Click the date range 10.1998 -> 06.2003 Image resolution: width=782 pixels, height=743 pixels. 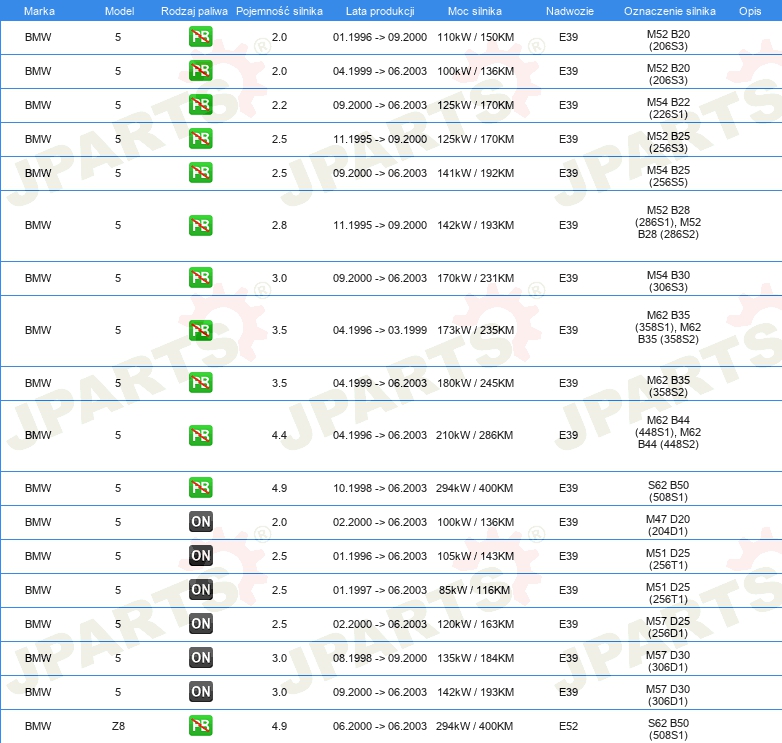pos(380,488)
